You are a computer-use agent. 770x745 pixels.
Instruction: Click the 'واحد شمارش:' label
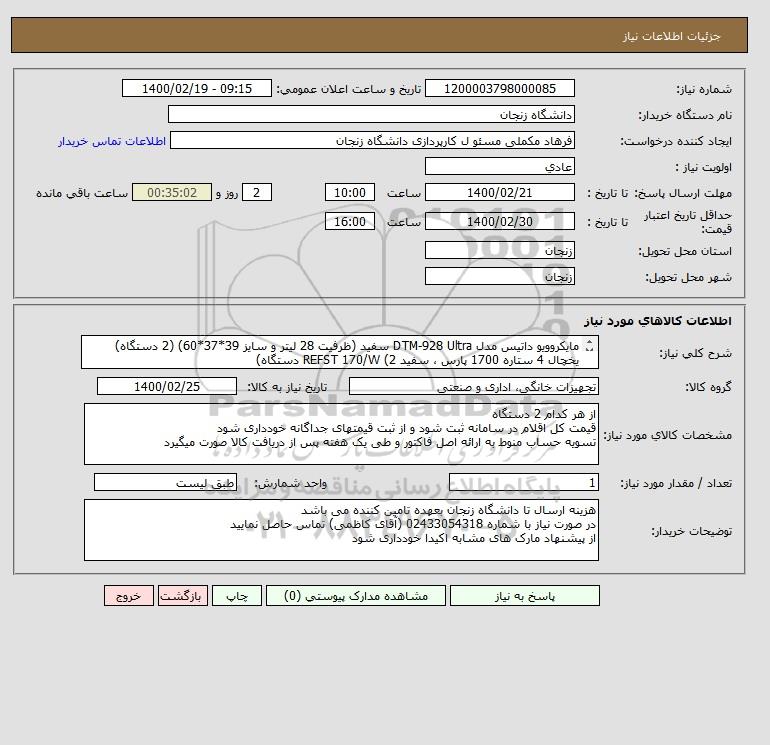click(x=290, y=483)
